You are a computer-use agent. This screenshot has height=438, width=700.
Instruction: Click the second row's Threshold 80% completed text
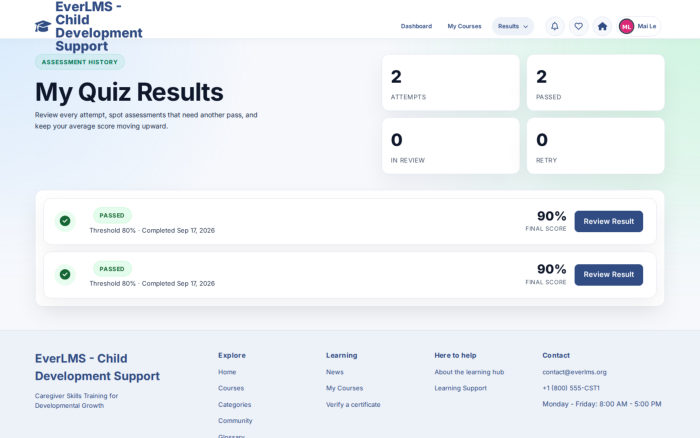click(x=152, y=284)
